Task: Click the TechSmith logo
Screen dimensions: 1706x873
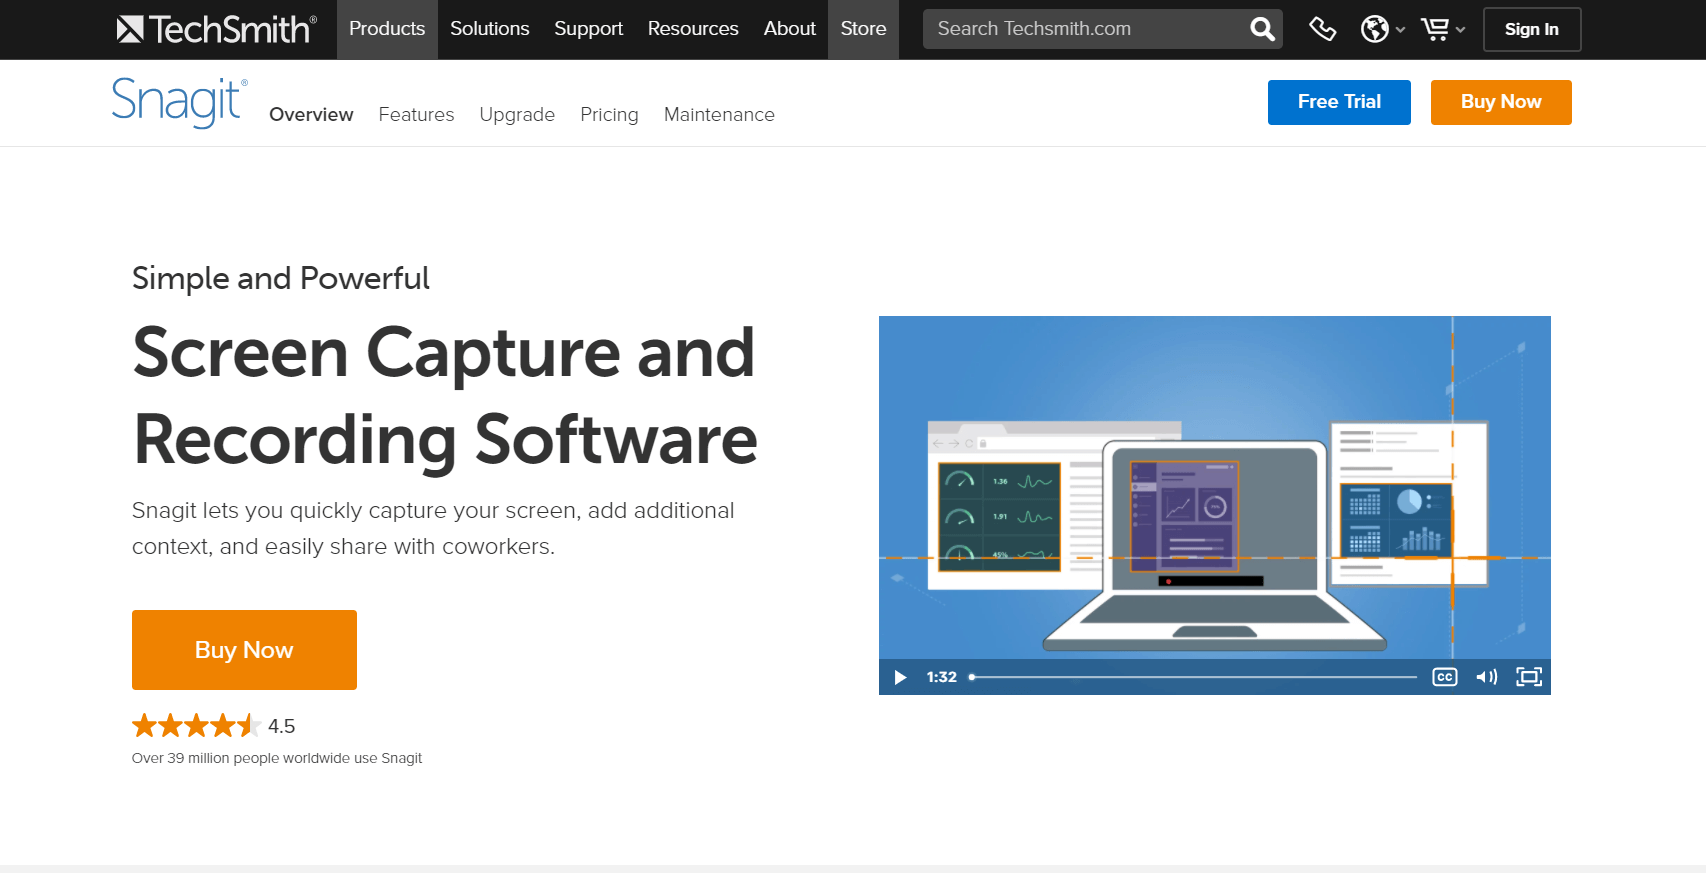Action: coord(216,29)
